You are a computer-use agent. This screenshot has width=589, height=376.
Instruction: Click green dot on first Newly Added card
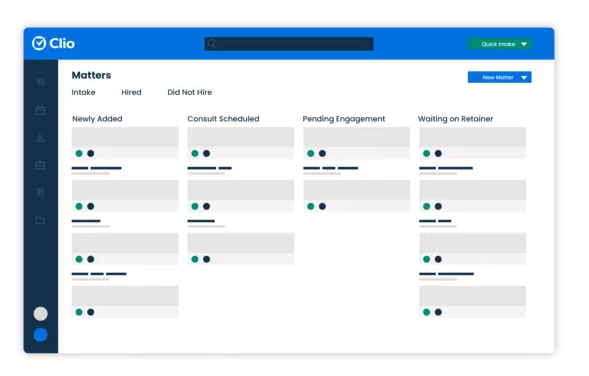(79, 153)
